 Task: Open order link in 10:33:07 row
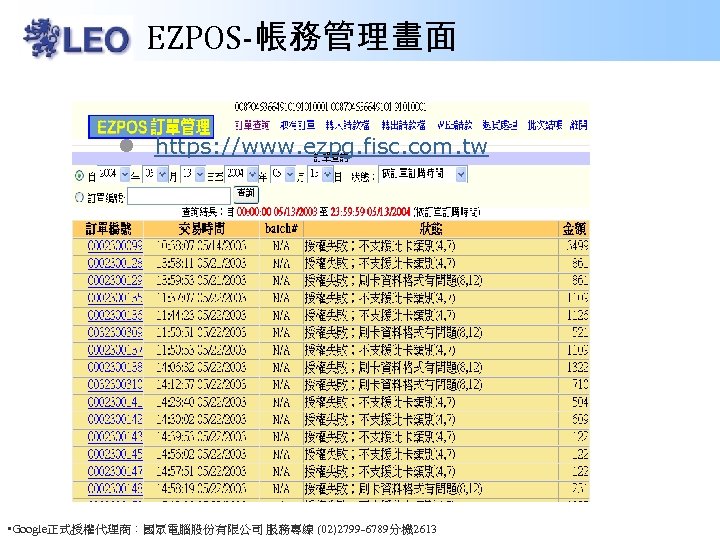115,246
